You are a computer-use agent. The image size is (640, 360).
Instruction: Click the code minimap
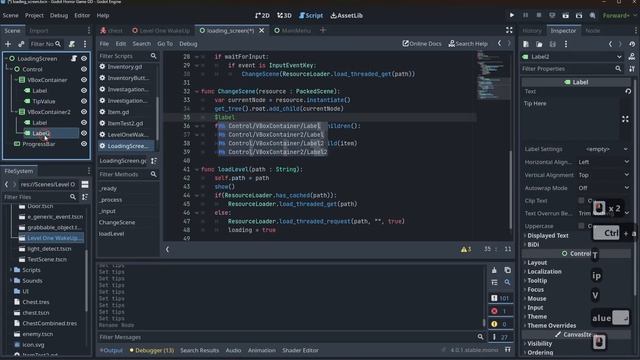coord(492,76)
